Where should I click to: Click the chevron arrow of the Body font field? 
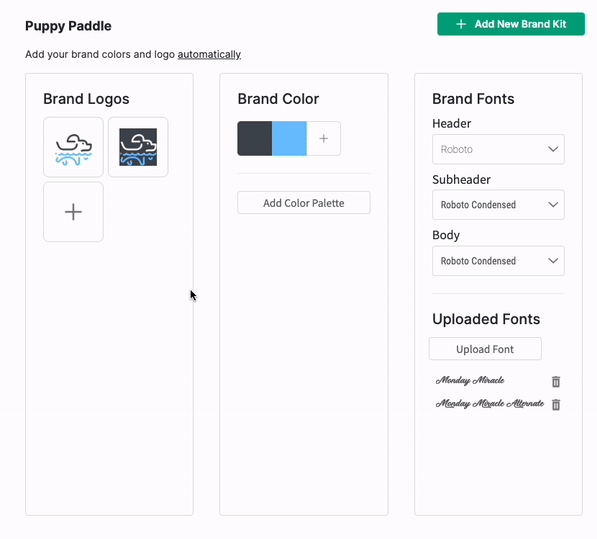(x=553, y=261)
